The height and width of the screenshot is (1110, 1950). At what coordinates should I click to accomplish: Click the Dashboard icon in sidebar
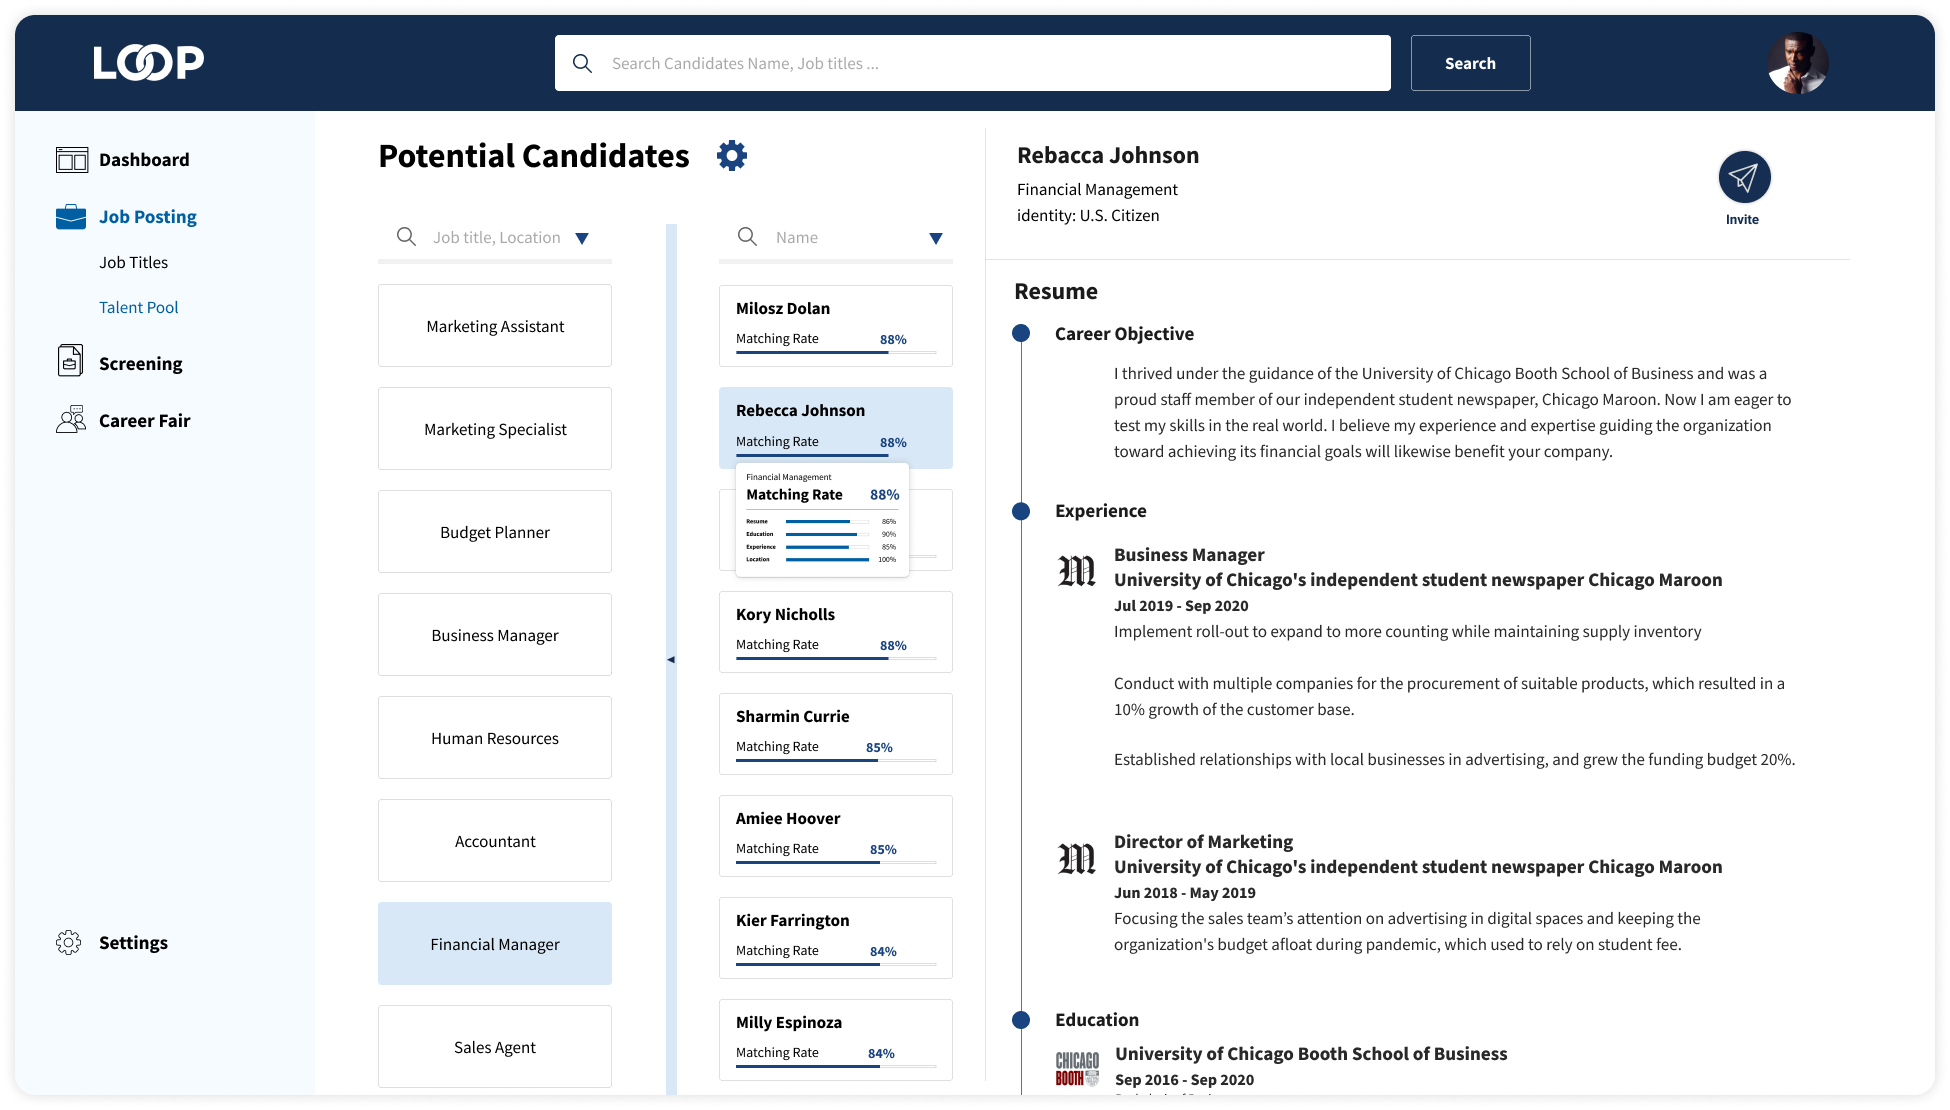point(72,160)
